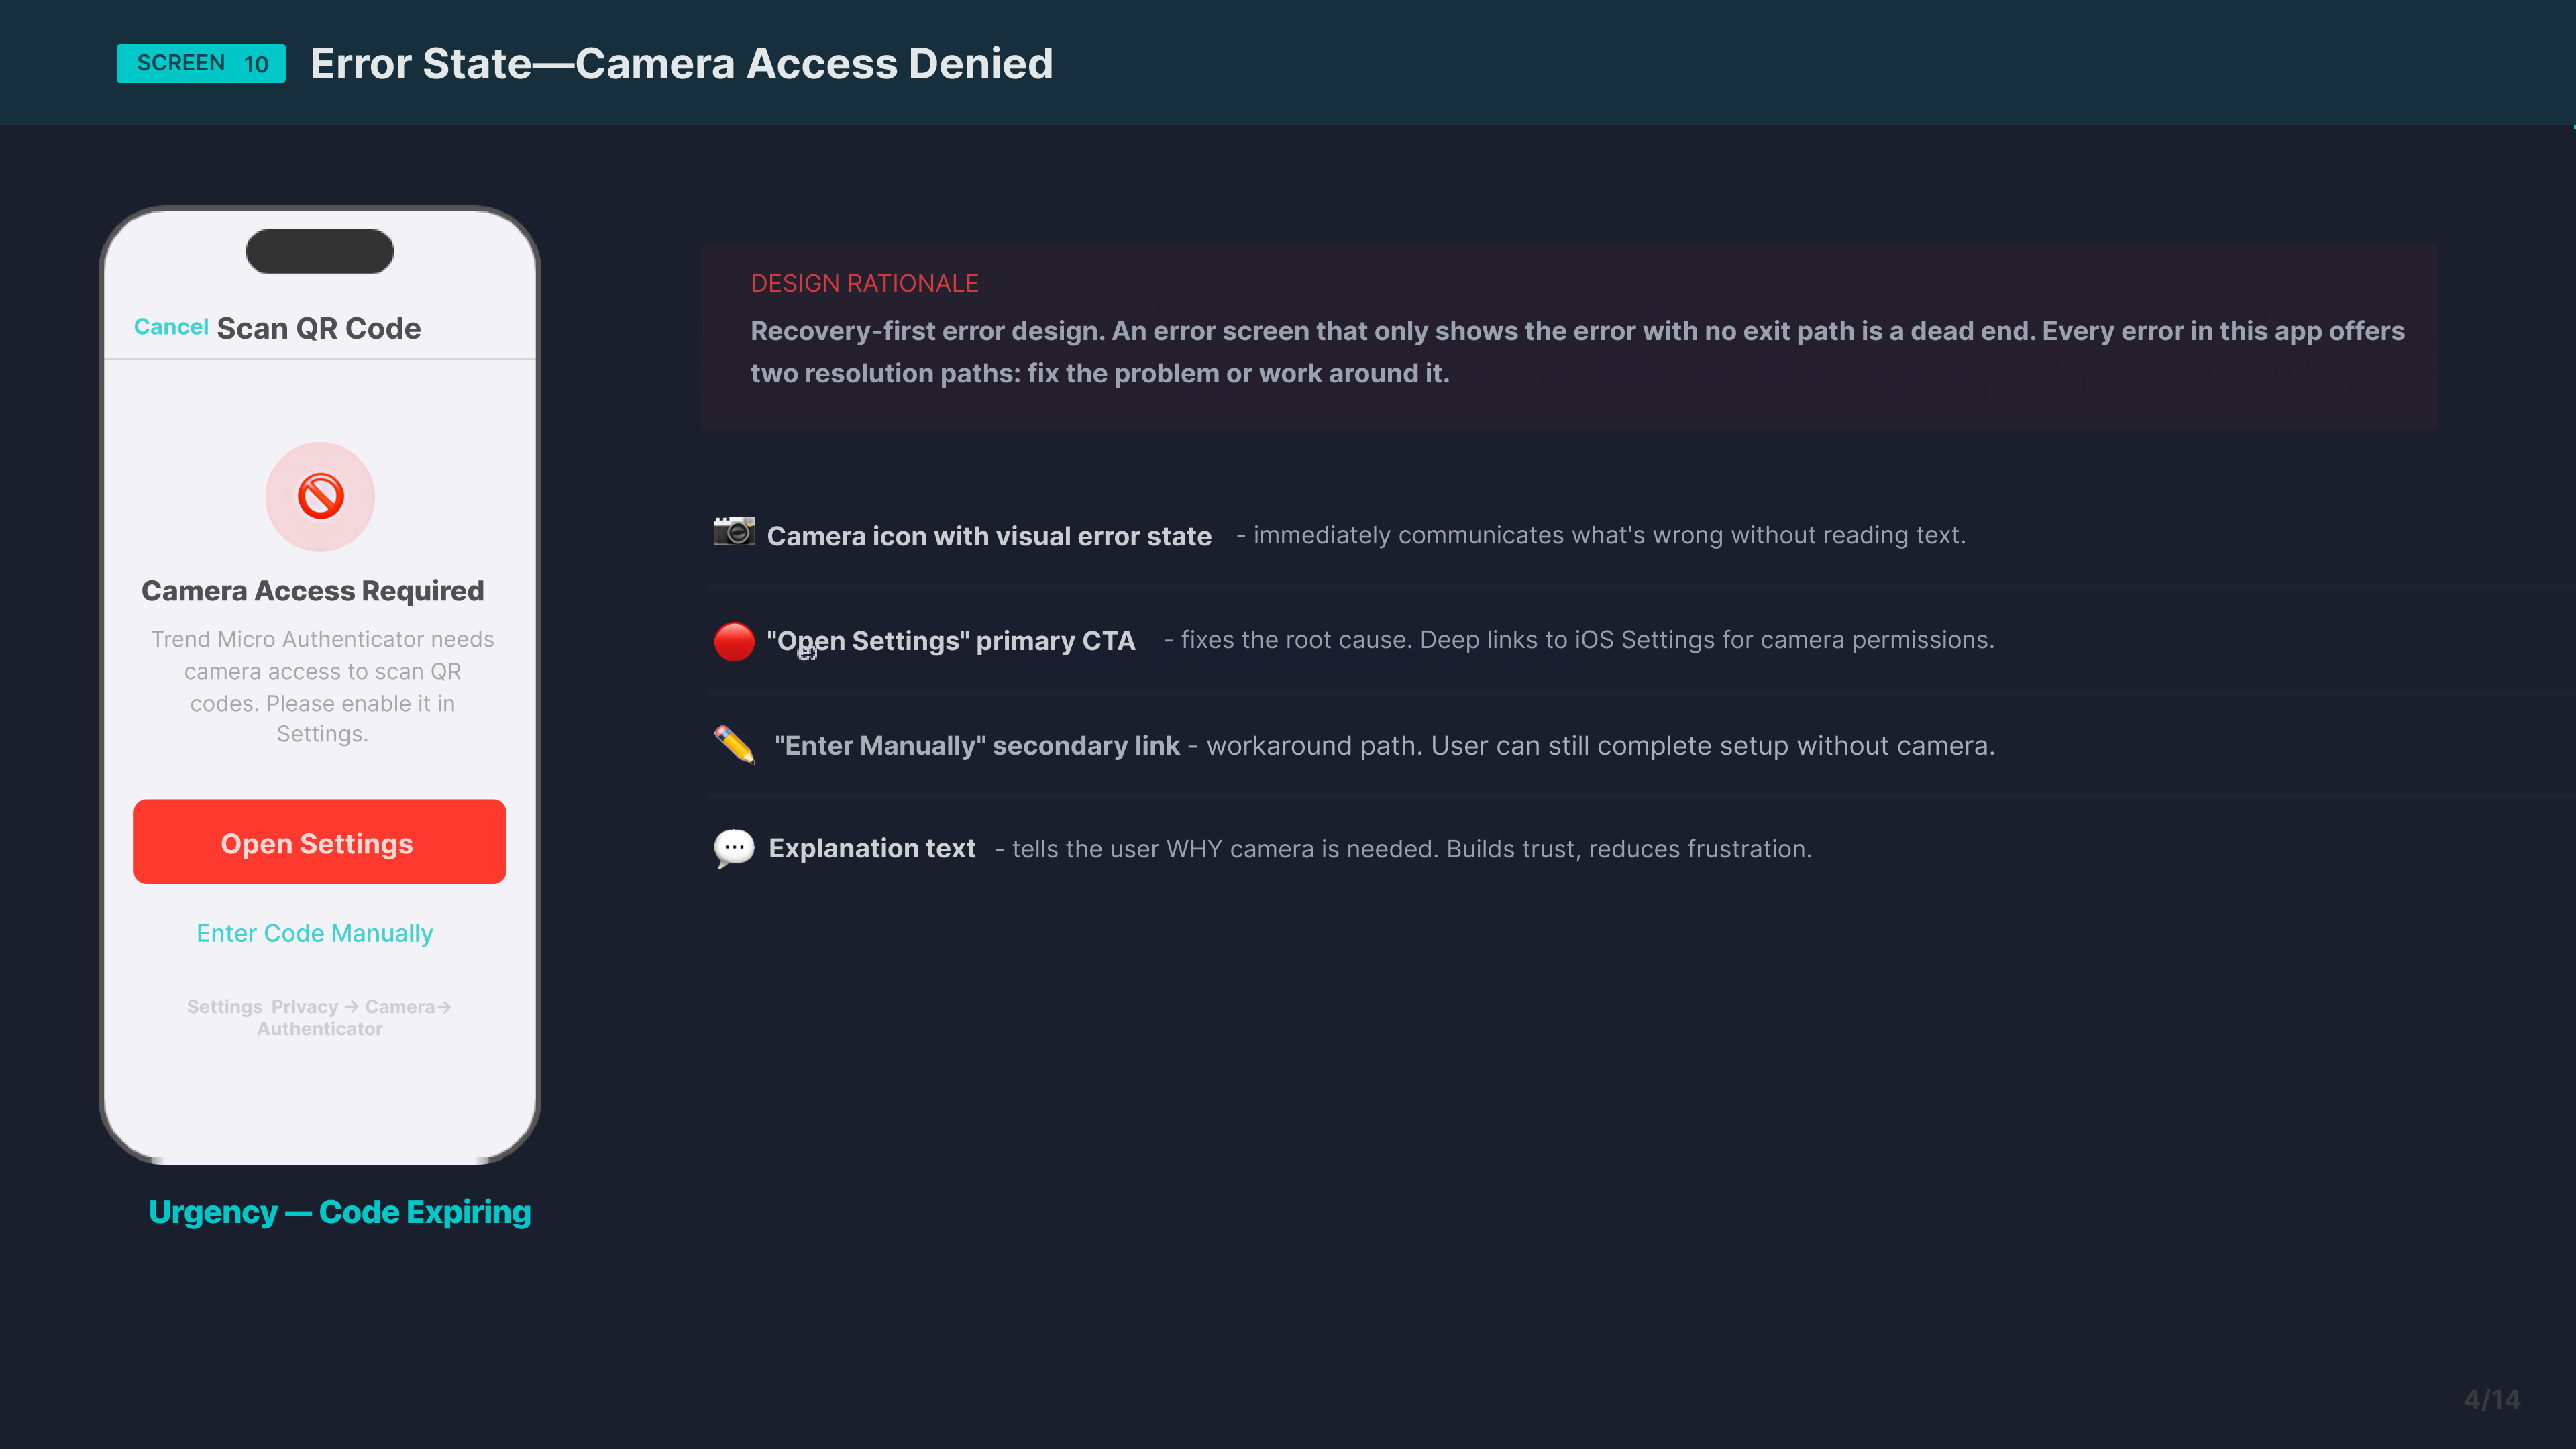Click the Explanation text label
This screenshot has height=1449, width=2576.
pyautogui.click(x=871, y=849)
